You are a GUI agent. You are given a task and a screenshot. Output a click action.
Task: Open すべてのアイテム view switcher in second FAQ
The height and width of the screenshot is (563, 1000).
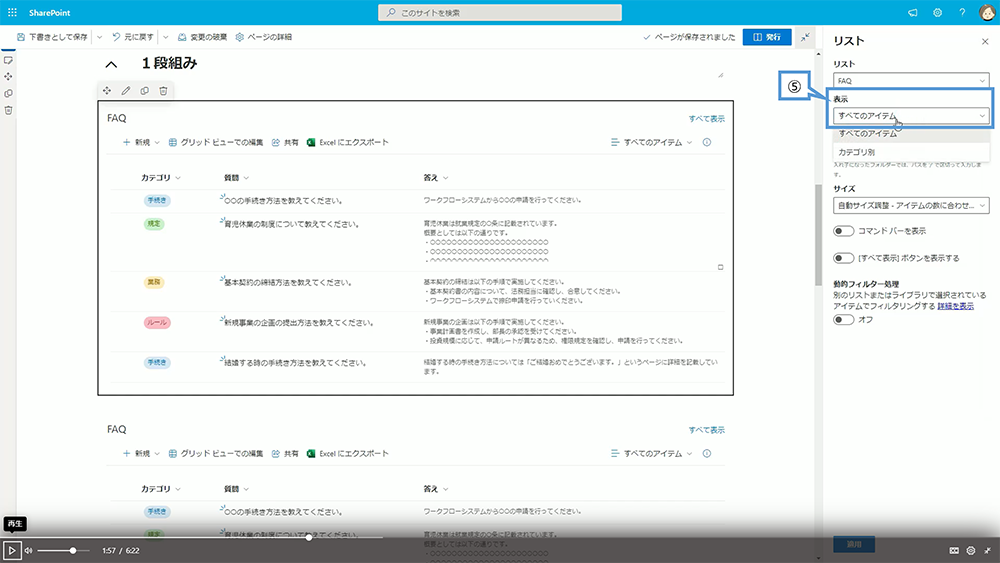[x=651, y=453]
